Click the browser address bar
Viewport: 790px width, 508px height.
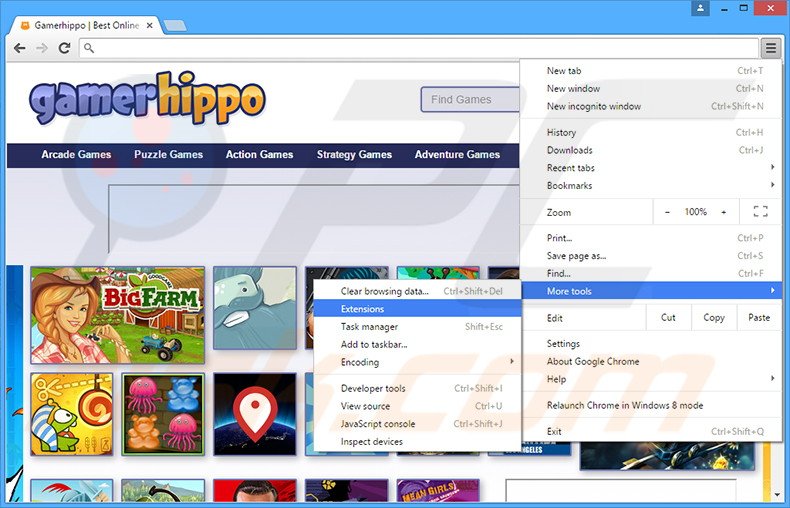(419, 48)
